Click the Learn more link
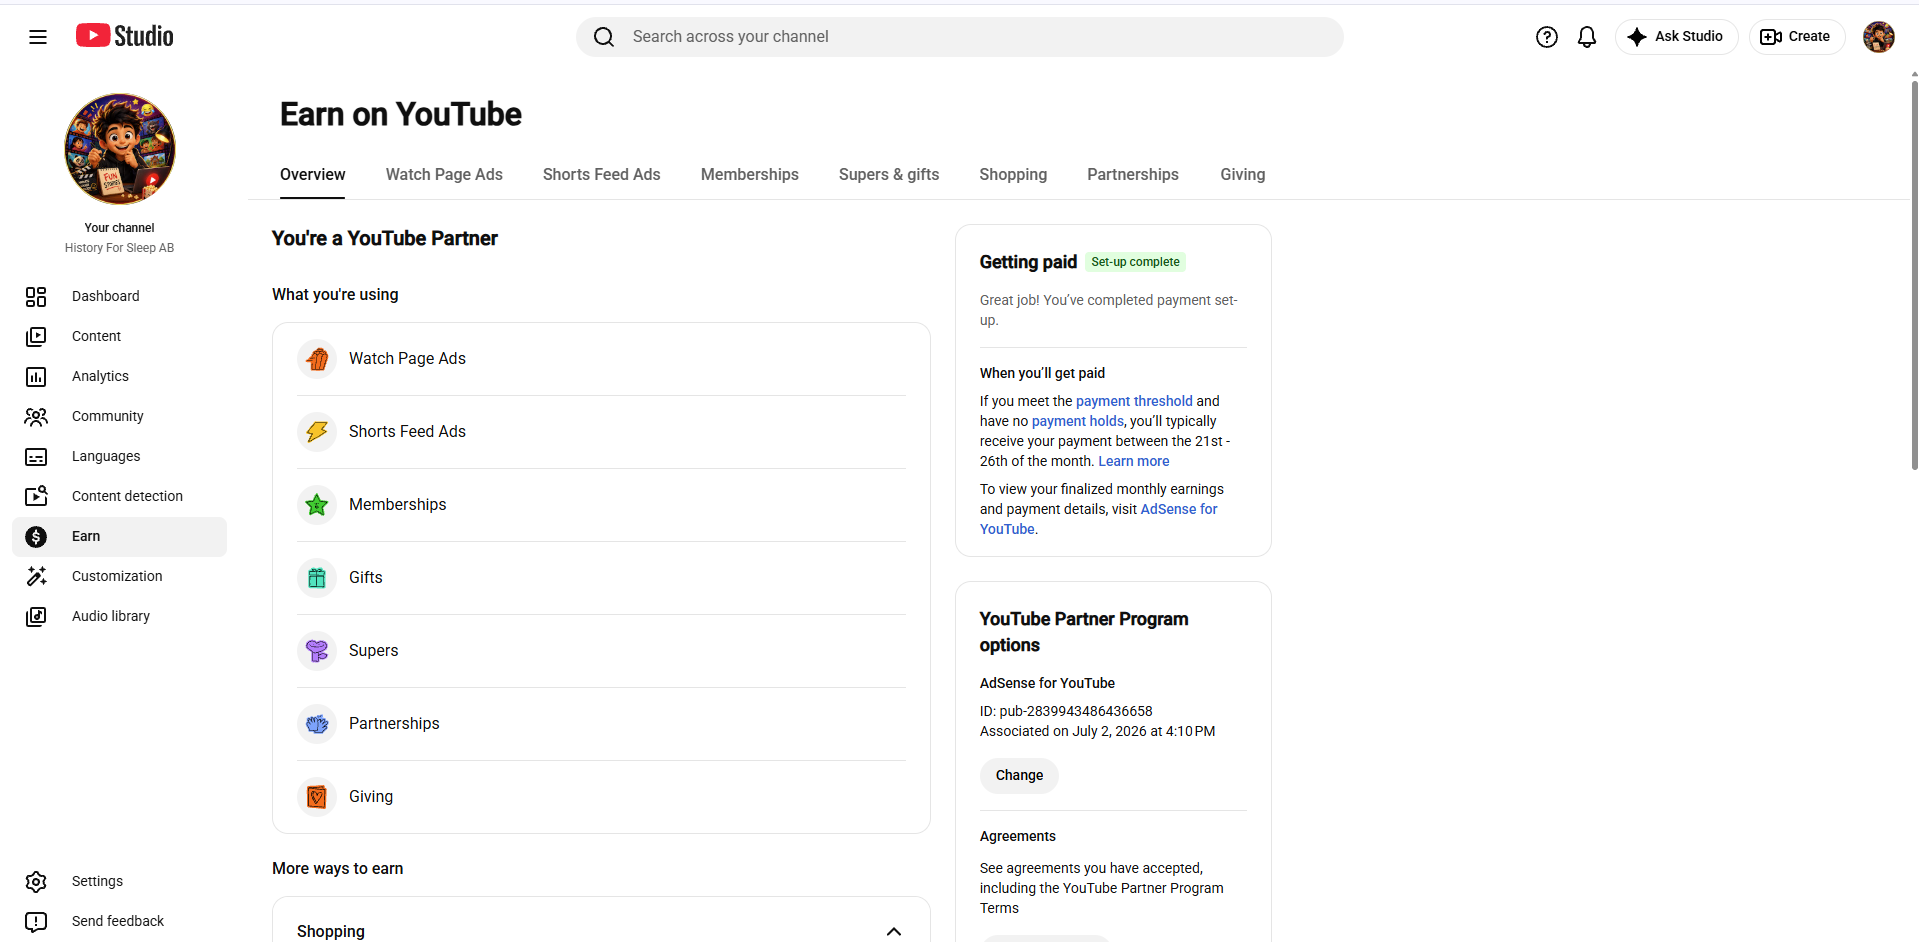Viewport: 1919px width, 942px height. pyautogui.click(x=1134, y=461)
